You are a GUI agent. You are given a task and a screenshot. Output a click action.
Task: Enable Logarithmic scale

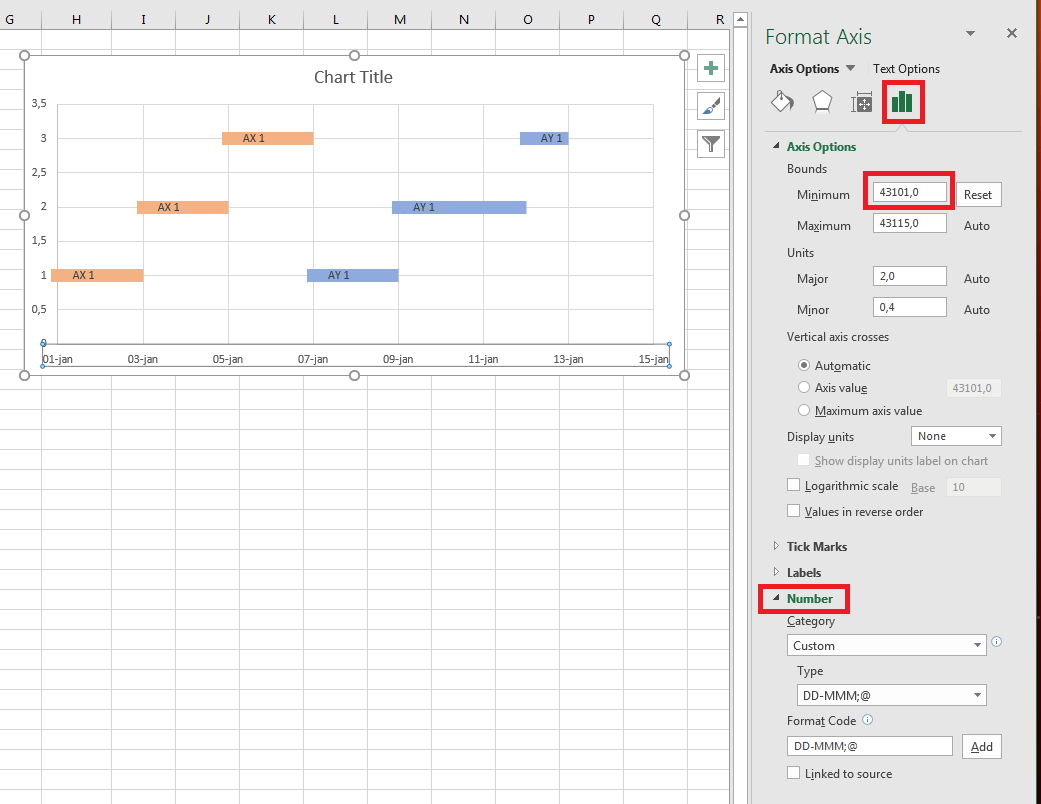pyautogui.click(x=792, y=486)
